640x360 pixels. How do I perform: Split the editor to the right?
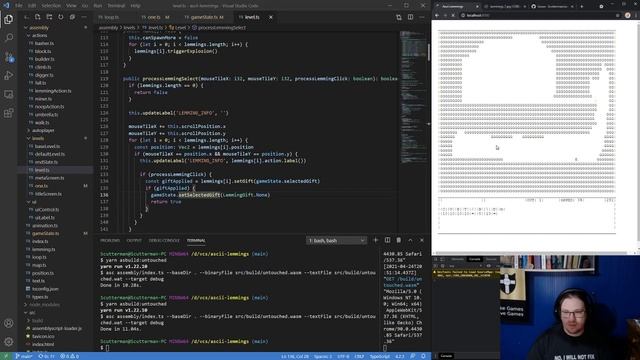410,17
